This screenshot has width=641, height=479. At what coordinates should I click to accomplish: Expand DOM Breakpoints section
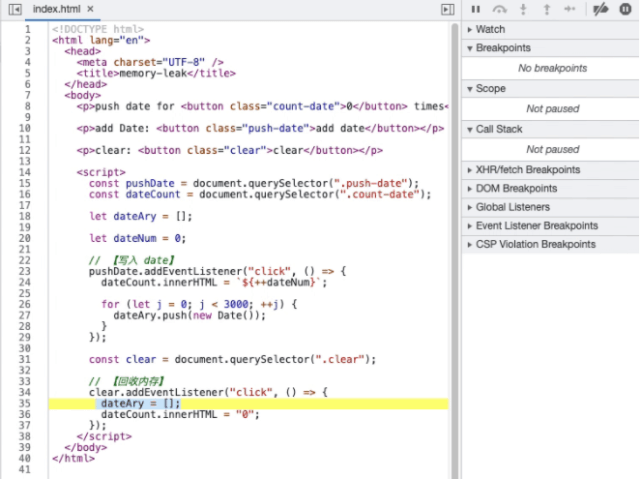pos(550,188)
